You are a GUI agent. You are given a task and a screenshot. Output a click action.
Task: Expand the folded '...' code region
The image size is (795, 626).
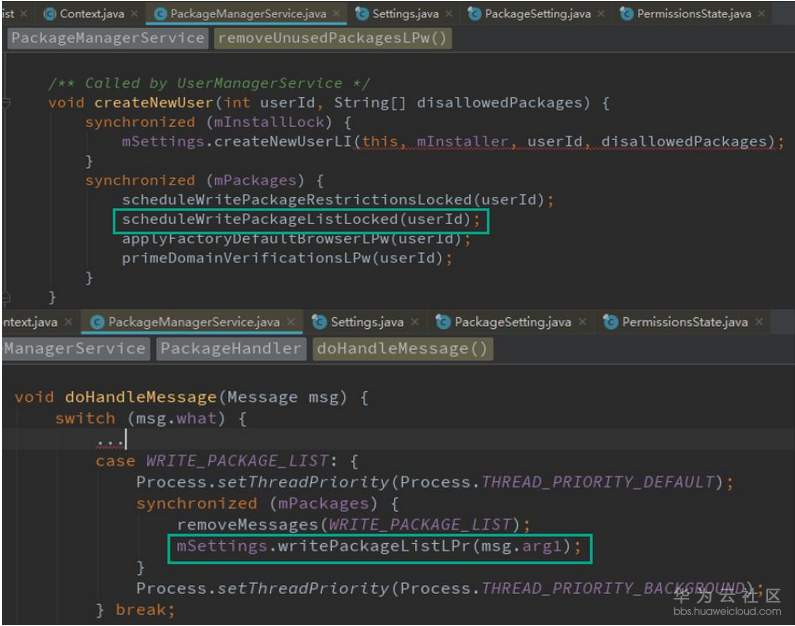click(110, 440)
